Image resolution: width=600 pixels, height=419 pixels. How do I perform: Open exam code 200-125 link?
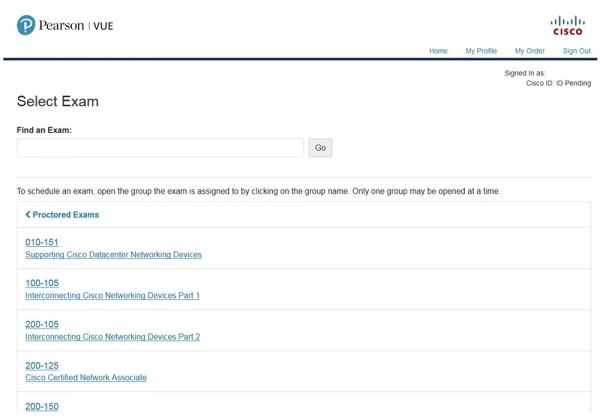[42, 365]
